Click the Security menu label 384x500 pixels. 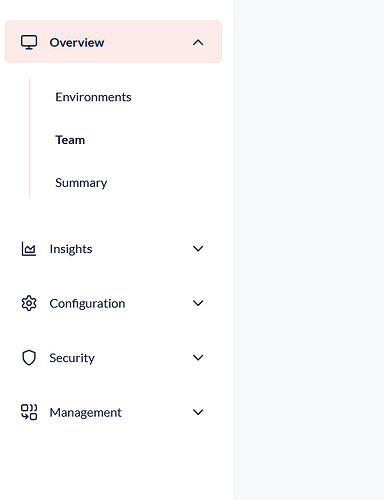[72, 358]
